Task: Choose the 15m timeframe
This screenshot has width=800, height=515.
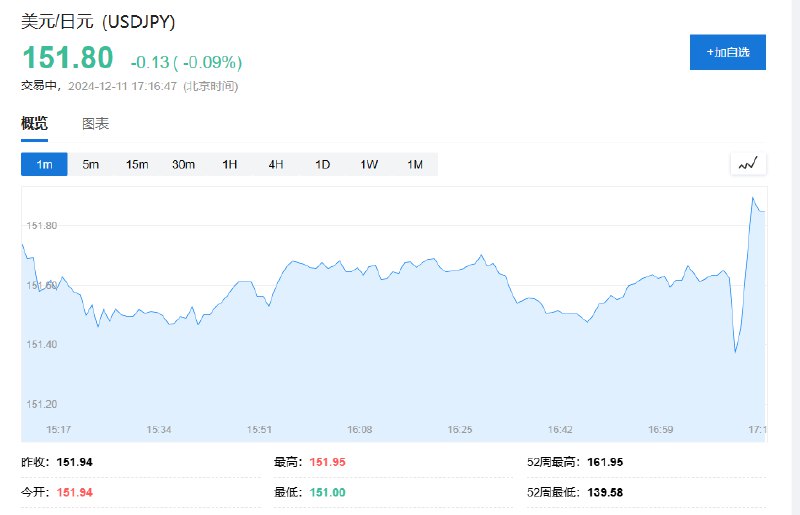Action: tap(137, 164)
